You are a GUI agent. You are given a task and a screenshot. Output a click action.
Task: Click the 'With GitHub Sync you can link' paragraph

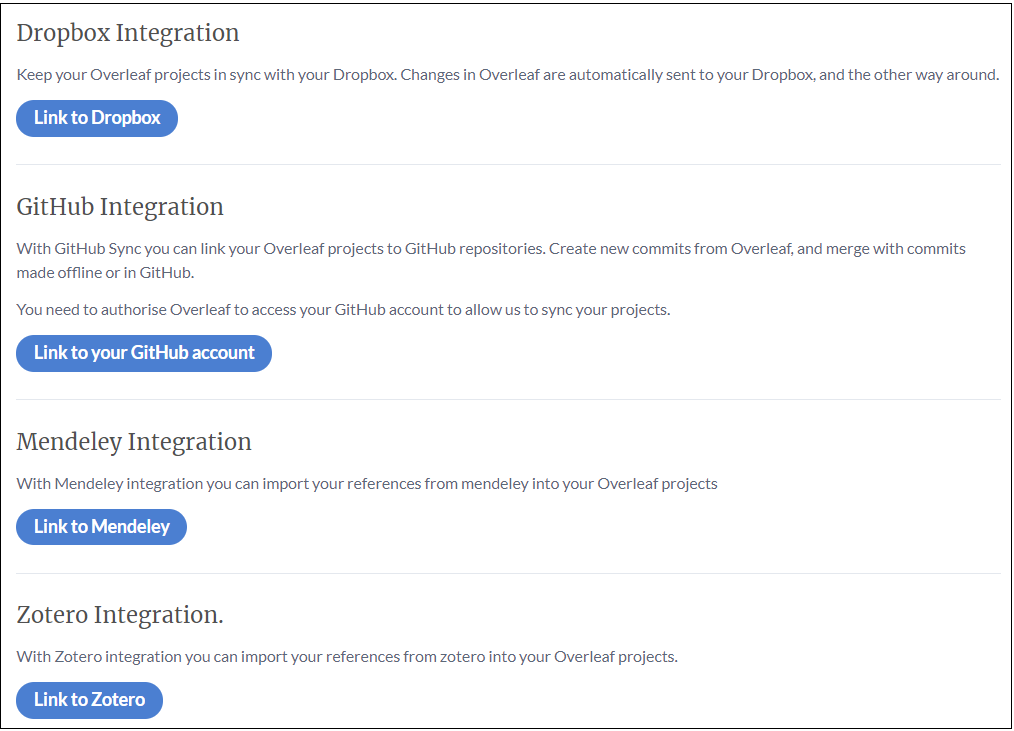pos(491,261)
